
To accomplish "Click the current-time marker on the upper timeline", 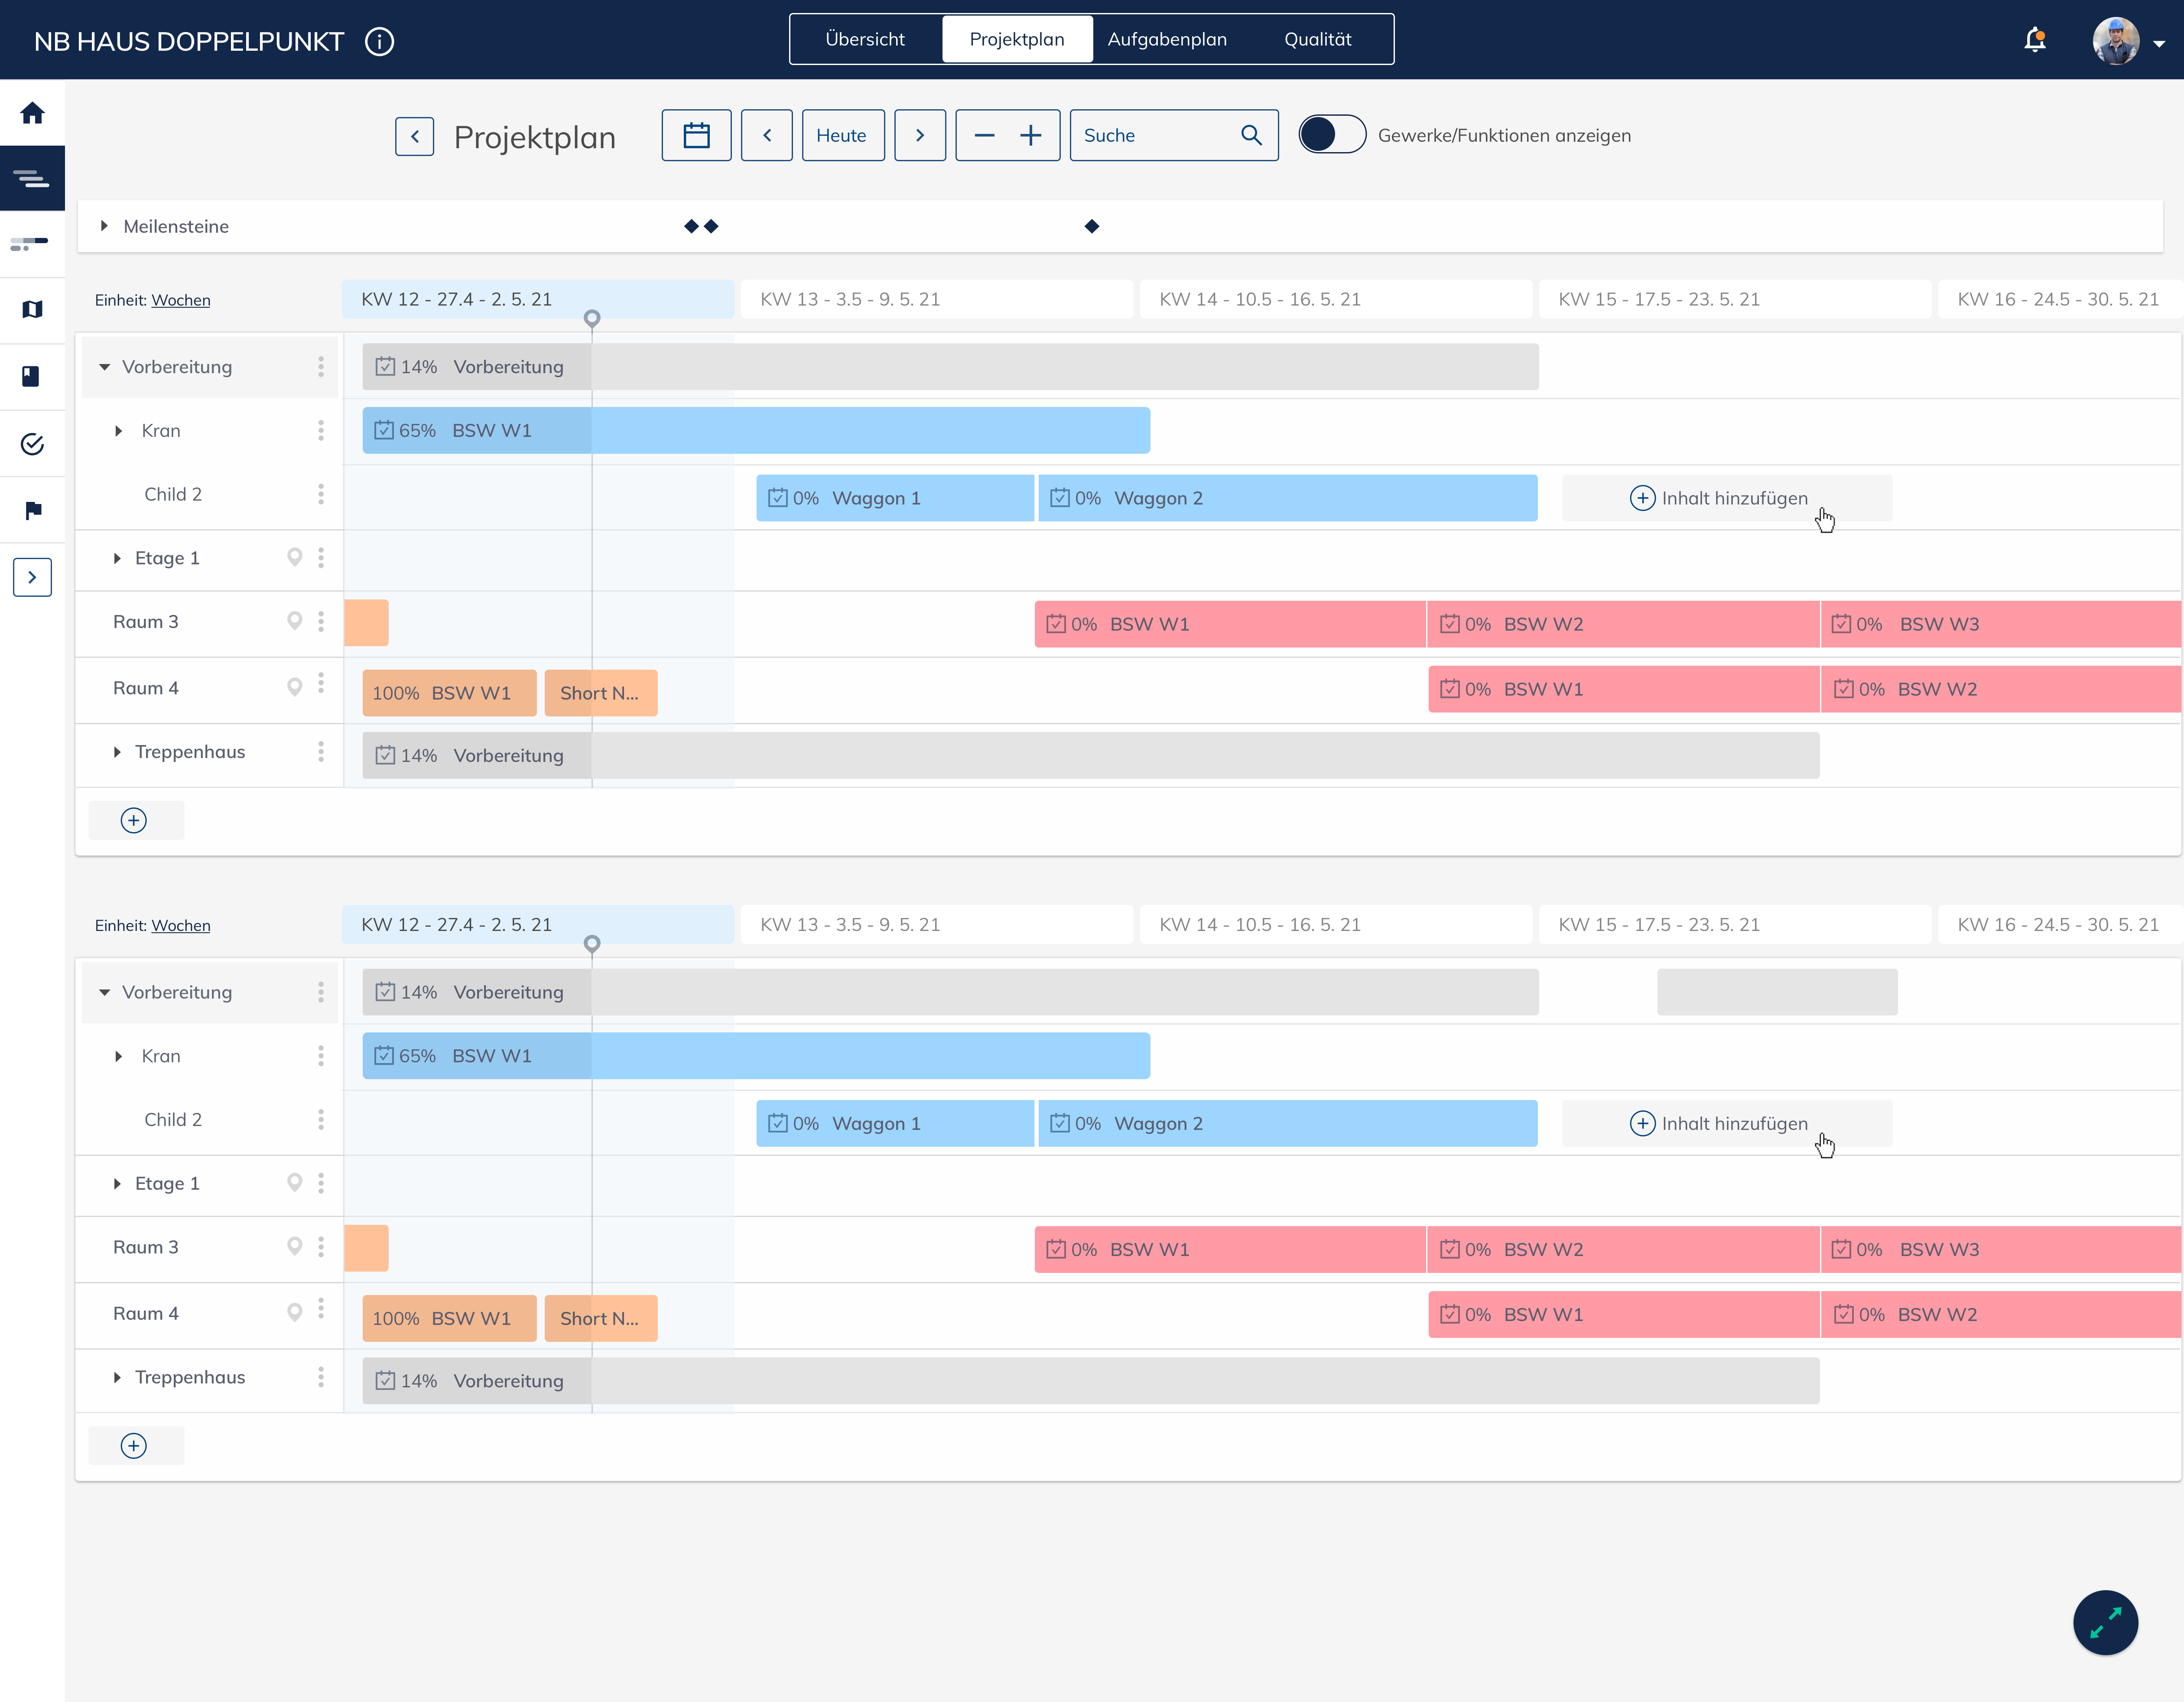I will pos(592,318).
